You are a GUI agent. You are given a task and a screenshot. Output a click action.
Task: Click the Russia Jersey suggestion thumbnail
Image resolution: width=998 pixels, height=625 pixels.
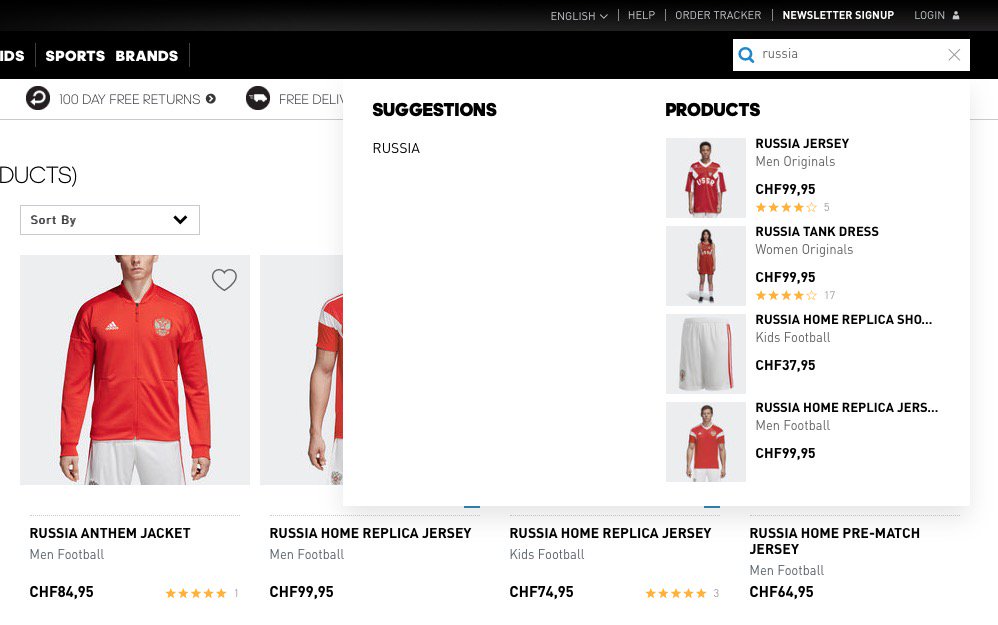(705, 178)
